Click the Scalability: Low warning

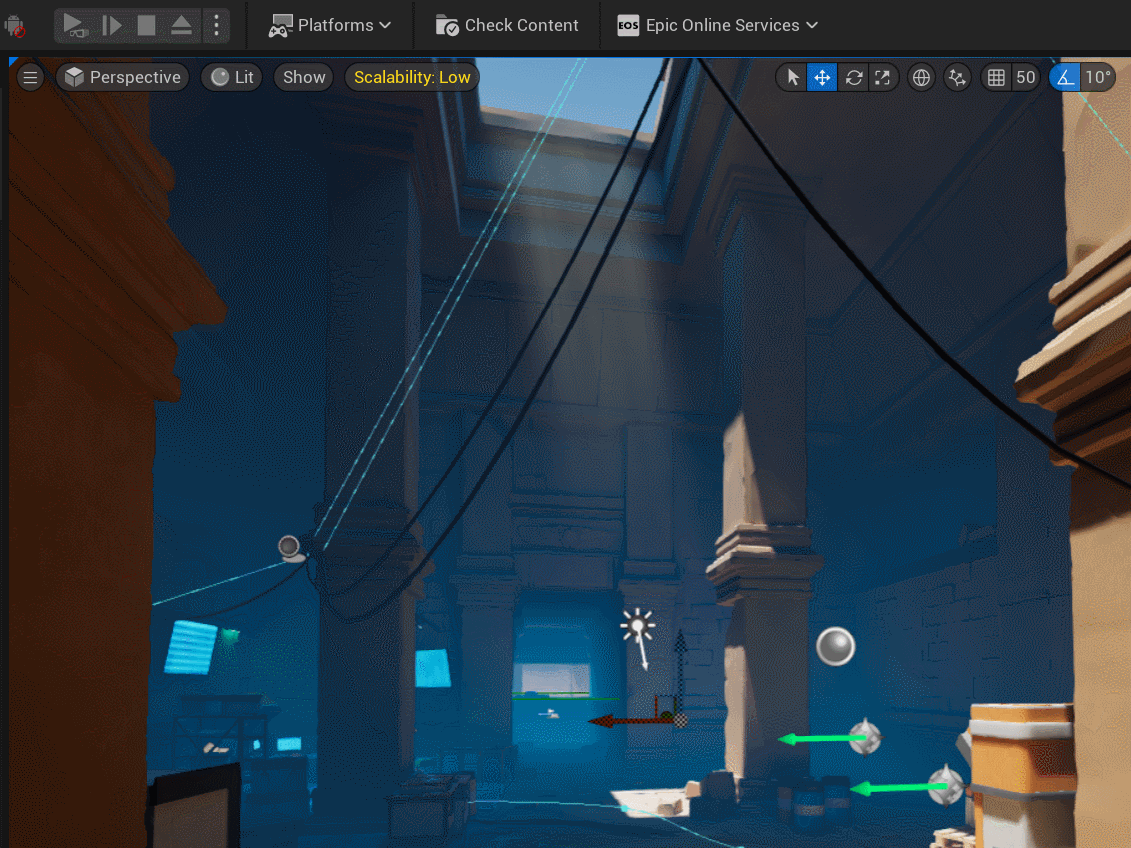tap(412, 77)
